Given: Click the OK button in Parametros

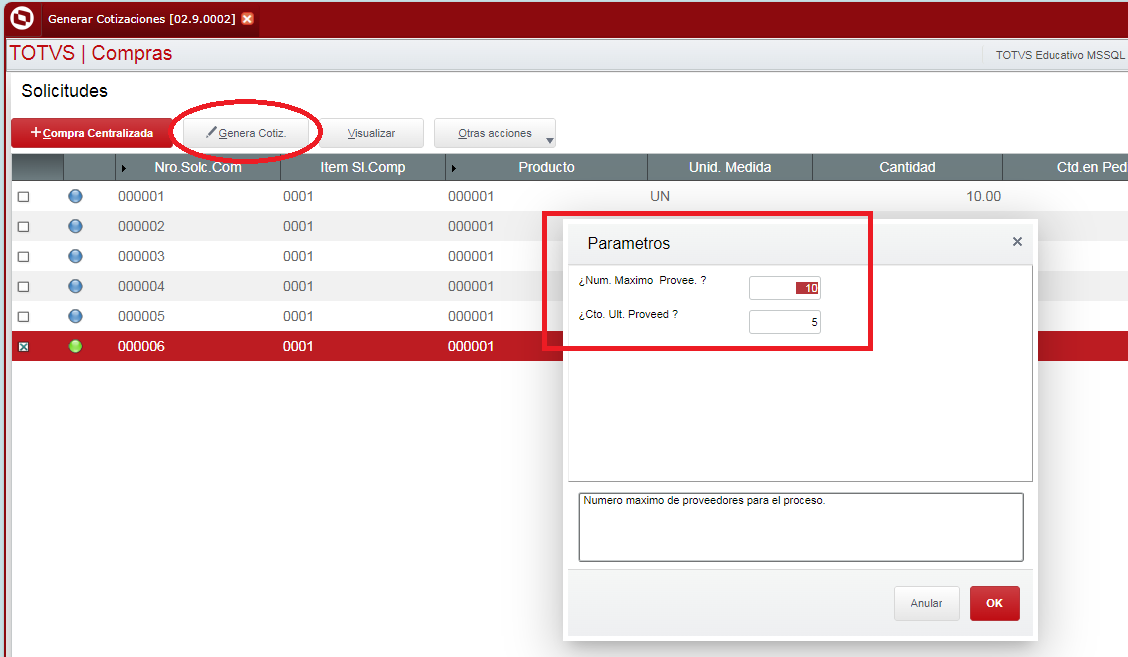Looking at the screenshot, I should (x=994, y=603).
